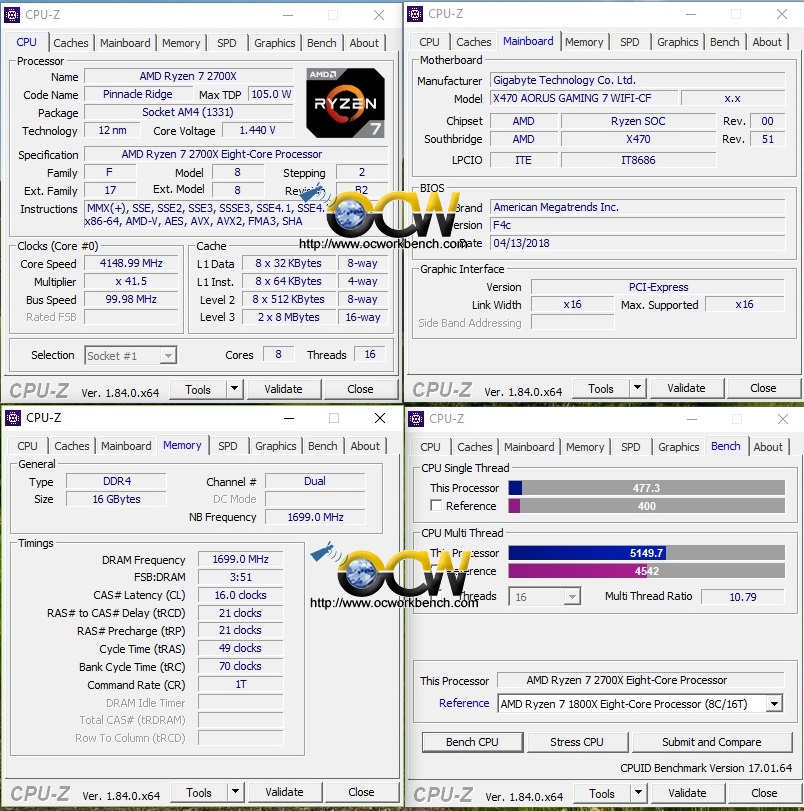The image size is (804, 811).
Task: Click the Bus Speed value 99.98 MHz
Action: [131, 299]
